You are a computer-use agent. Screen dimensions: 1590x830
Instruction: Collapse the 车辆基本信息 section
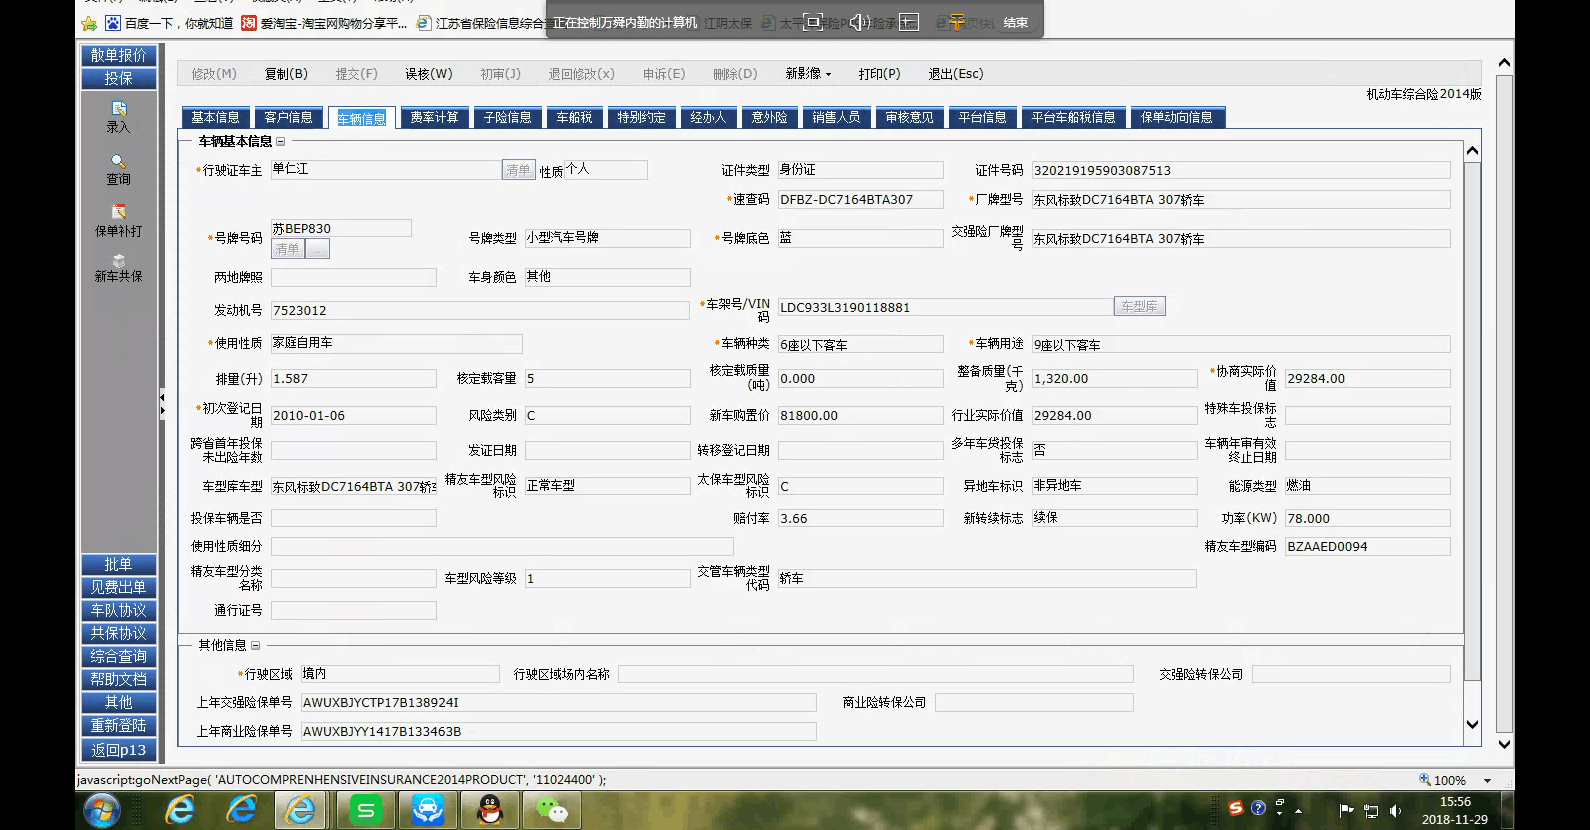pyautogui.click(x=281, y=142)
